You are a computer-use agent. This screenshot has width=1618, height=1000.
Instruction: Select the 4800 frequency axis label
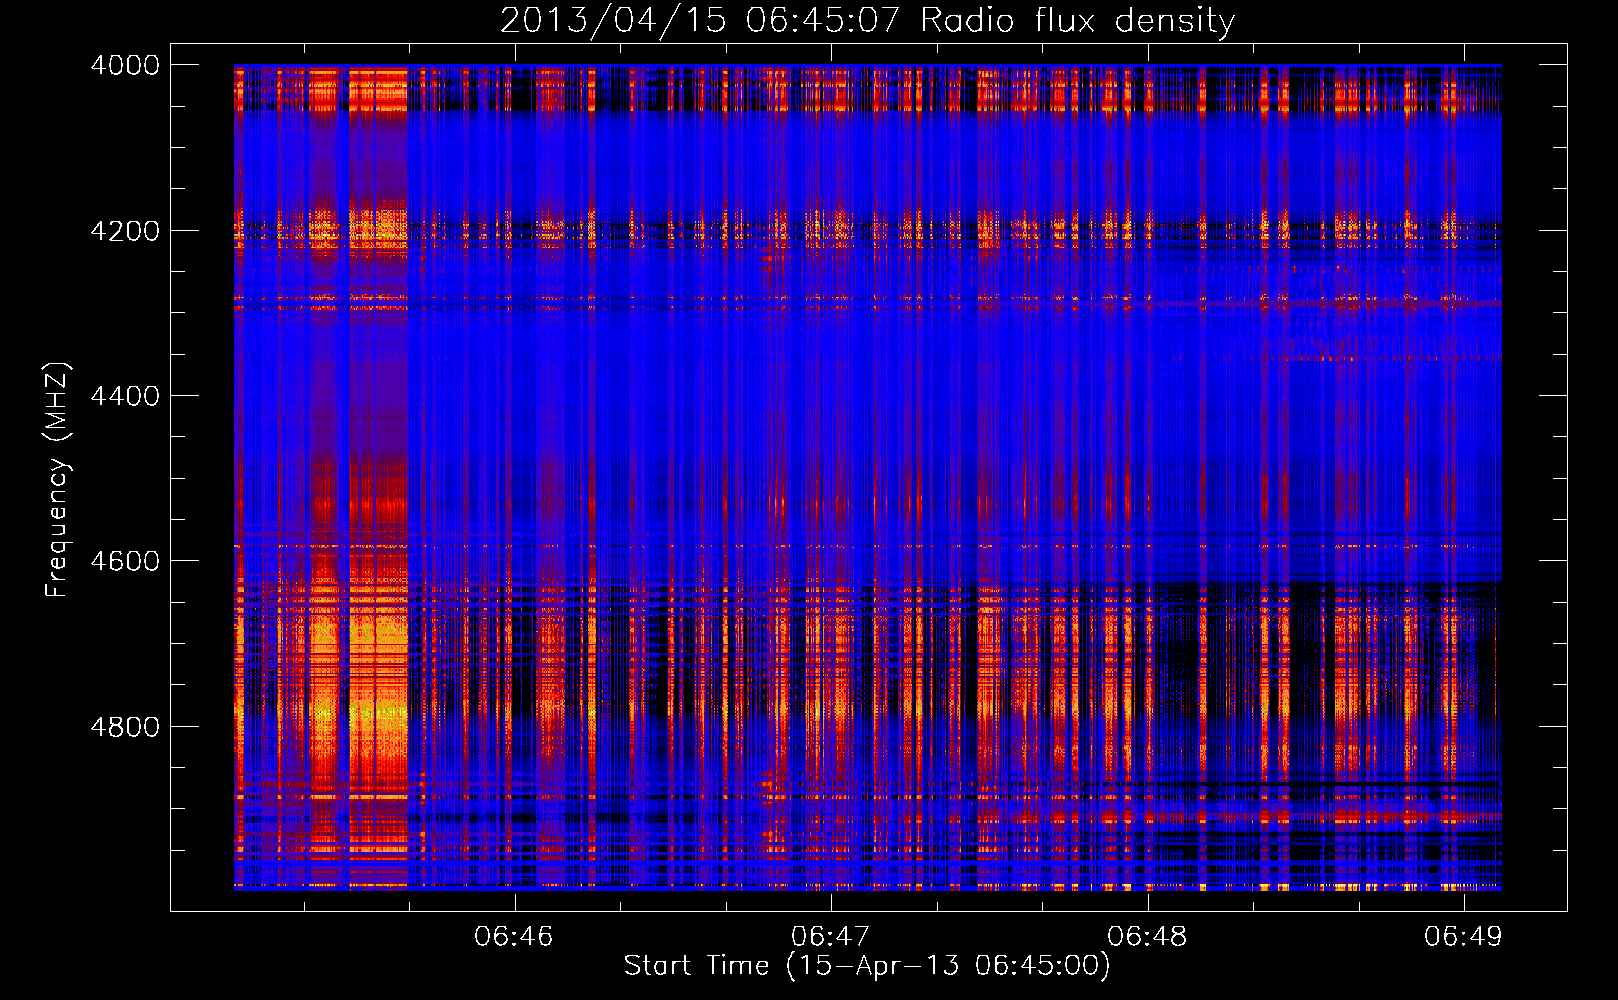125,726
